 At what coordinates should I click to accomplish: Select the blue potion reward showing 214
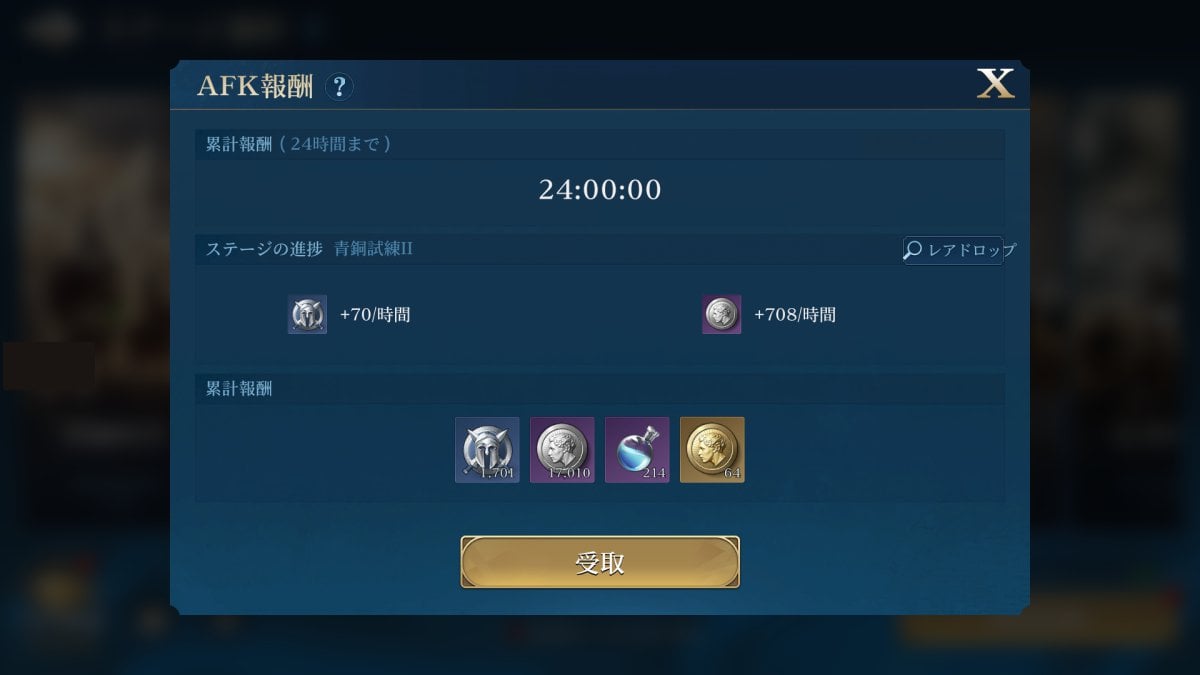637,450
